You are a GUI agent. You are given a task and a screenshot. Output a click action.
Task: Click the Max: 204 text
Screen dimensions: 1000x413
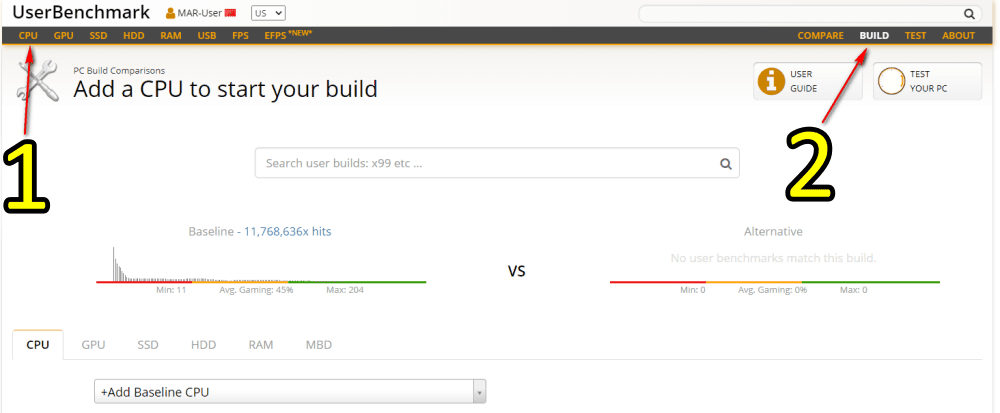(344, 290)
